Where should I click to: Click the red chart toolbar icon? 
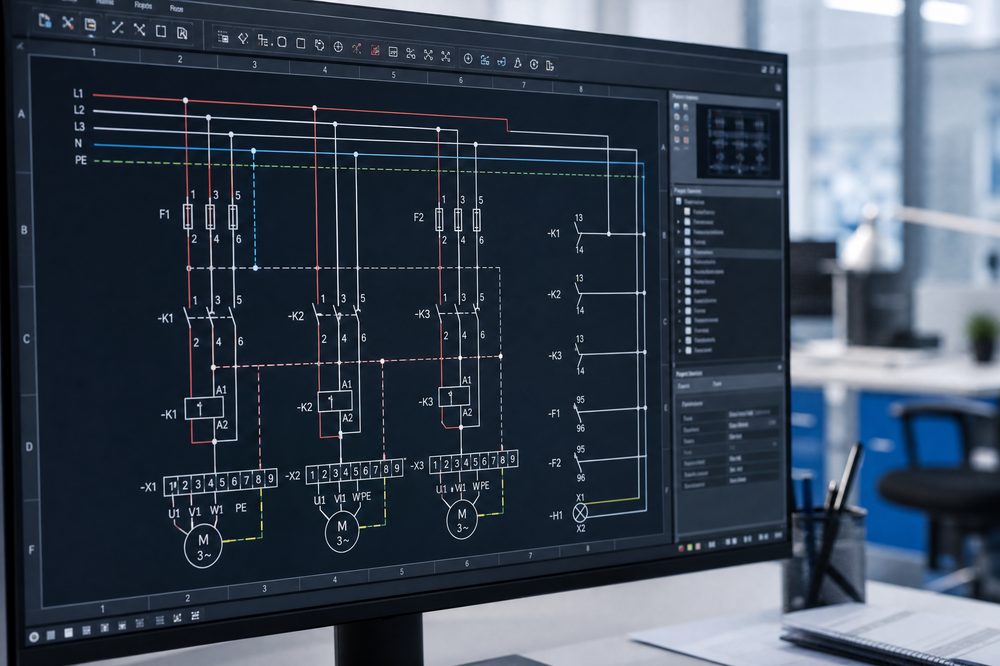pyautogui.click(x=375, y=50)
